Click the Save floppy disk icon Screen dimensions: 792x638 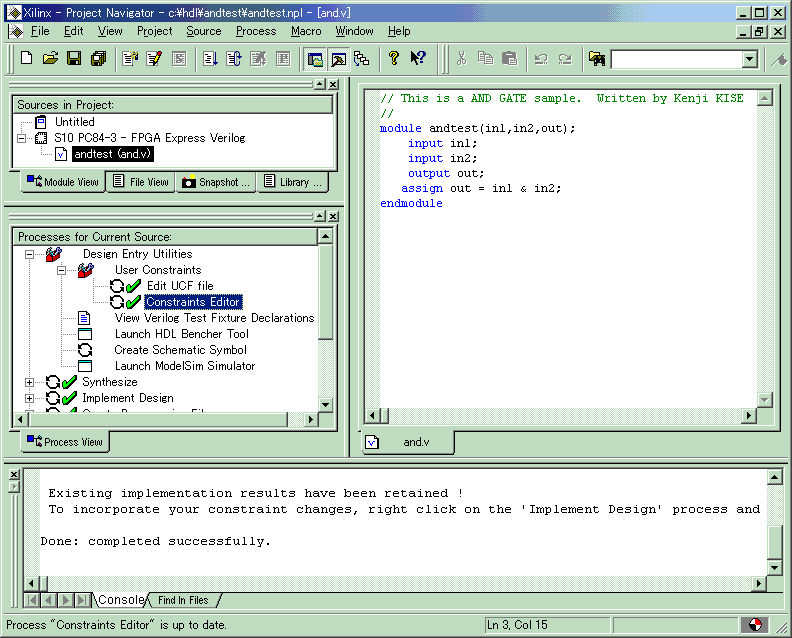[x=74, y=59]
